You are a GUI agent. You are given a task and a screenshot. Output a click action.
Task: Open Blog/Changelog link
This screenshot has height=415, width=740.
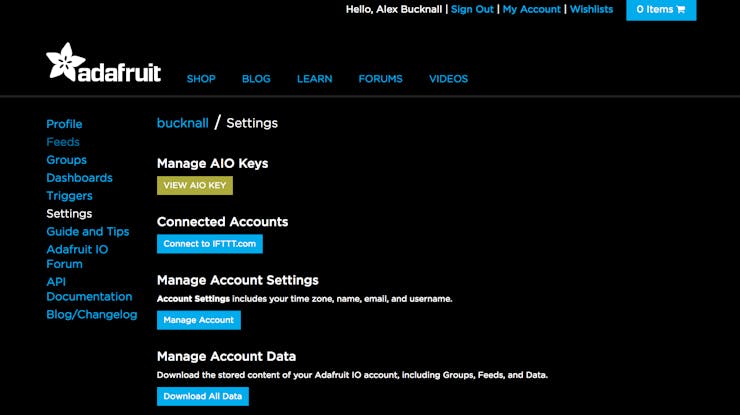[92, 315]
